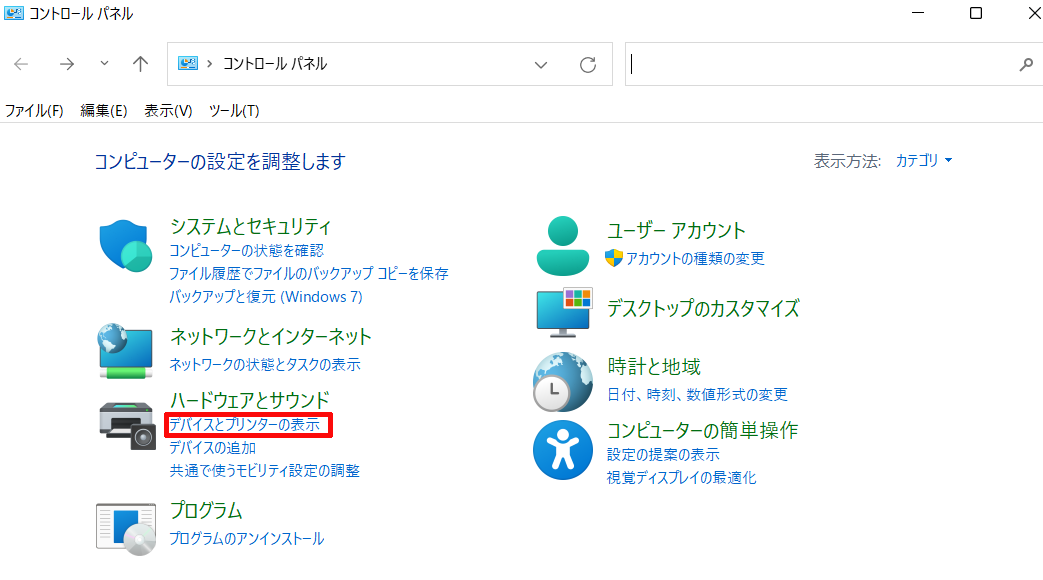Image resolution: width=1043 pixels, height=580 pixels.
Task: Click the up one level arrow
Action: (x=140, y=64)
